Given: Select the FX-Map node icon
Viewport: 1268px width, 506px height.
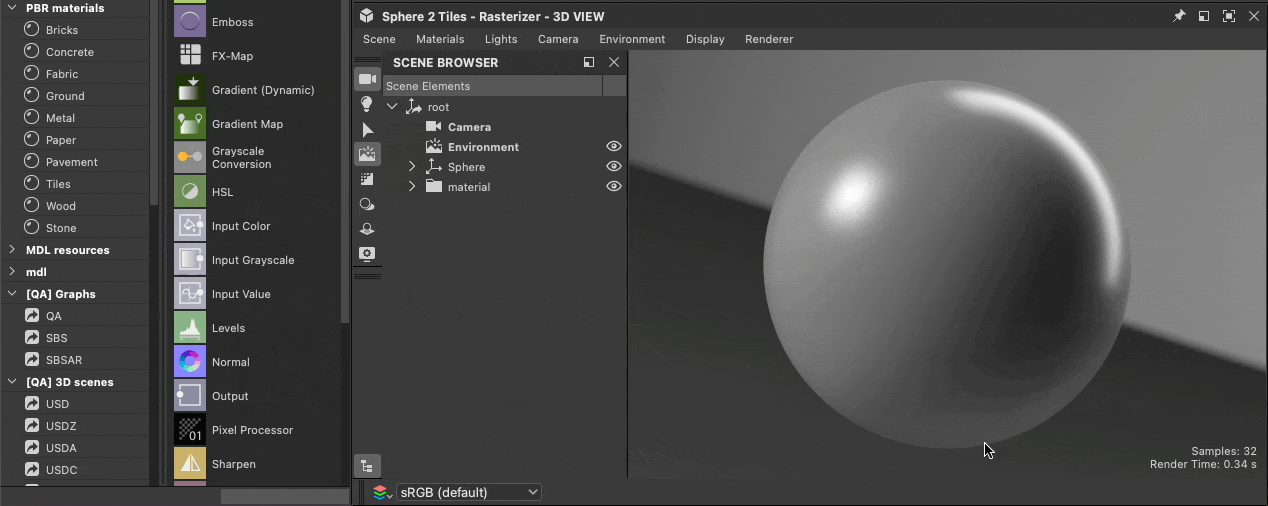Looking at the screenshot, I should pos(190,55).
